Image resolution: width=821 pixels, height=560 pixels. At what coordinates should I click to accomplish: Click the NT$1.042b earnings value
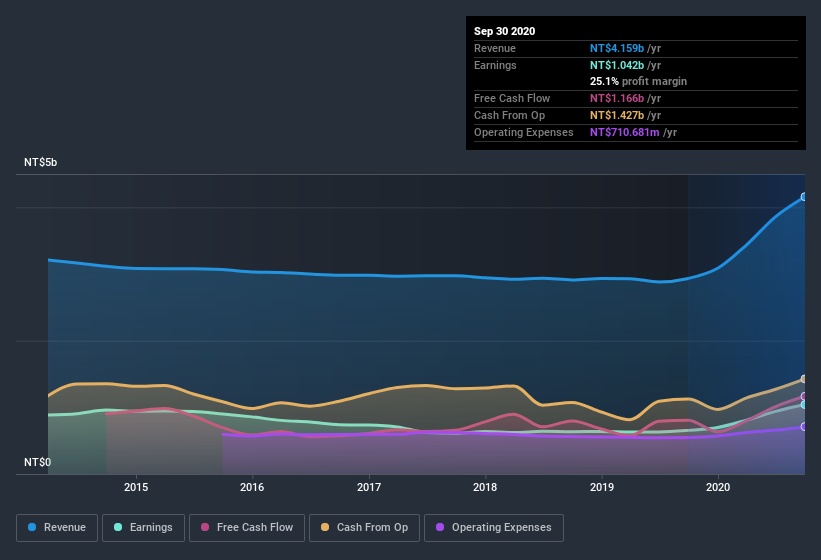(617, 65)
